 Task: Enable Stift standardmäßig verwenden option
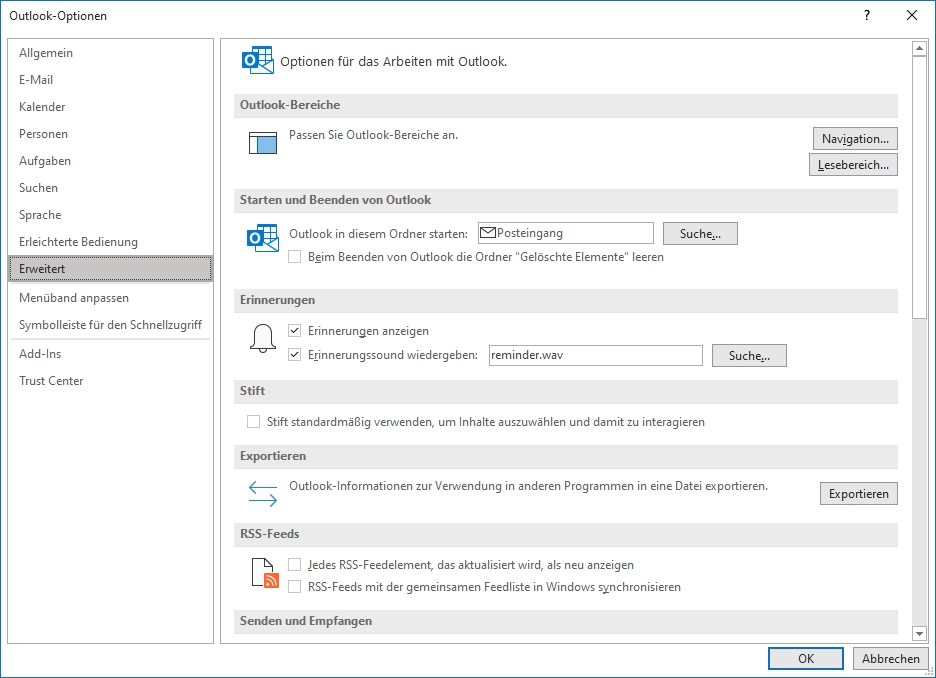pos(254,422)
